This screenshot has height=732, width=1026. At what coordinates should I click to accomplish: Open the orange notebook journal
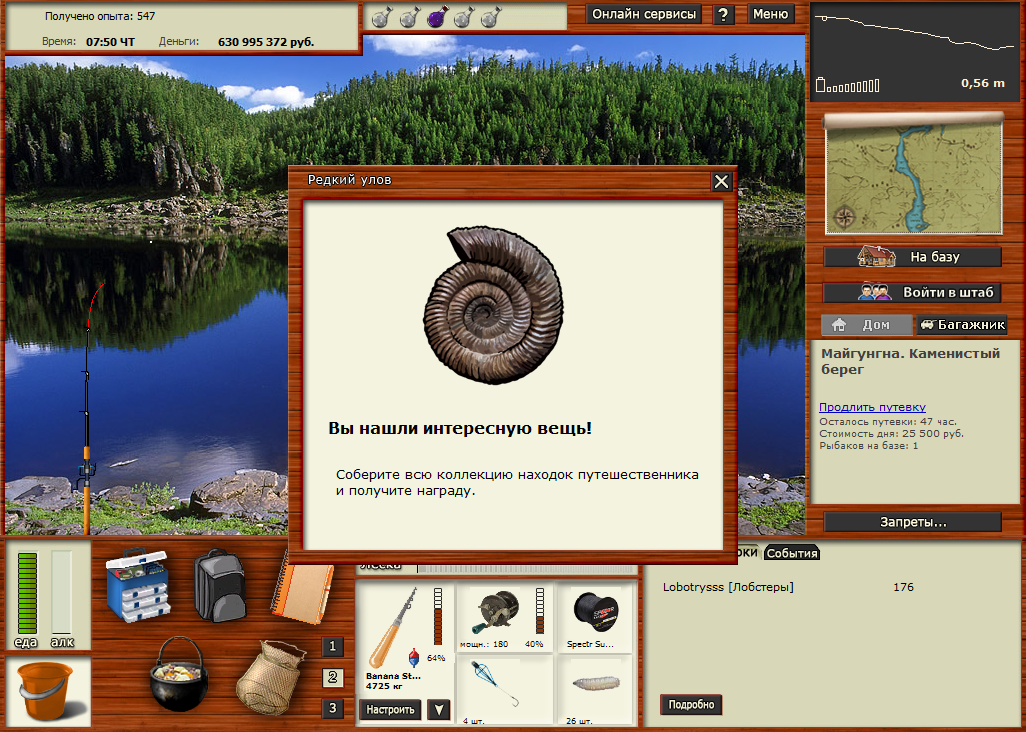point(302,589)
